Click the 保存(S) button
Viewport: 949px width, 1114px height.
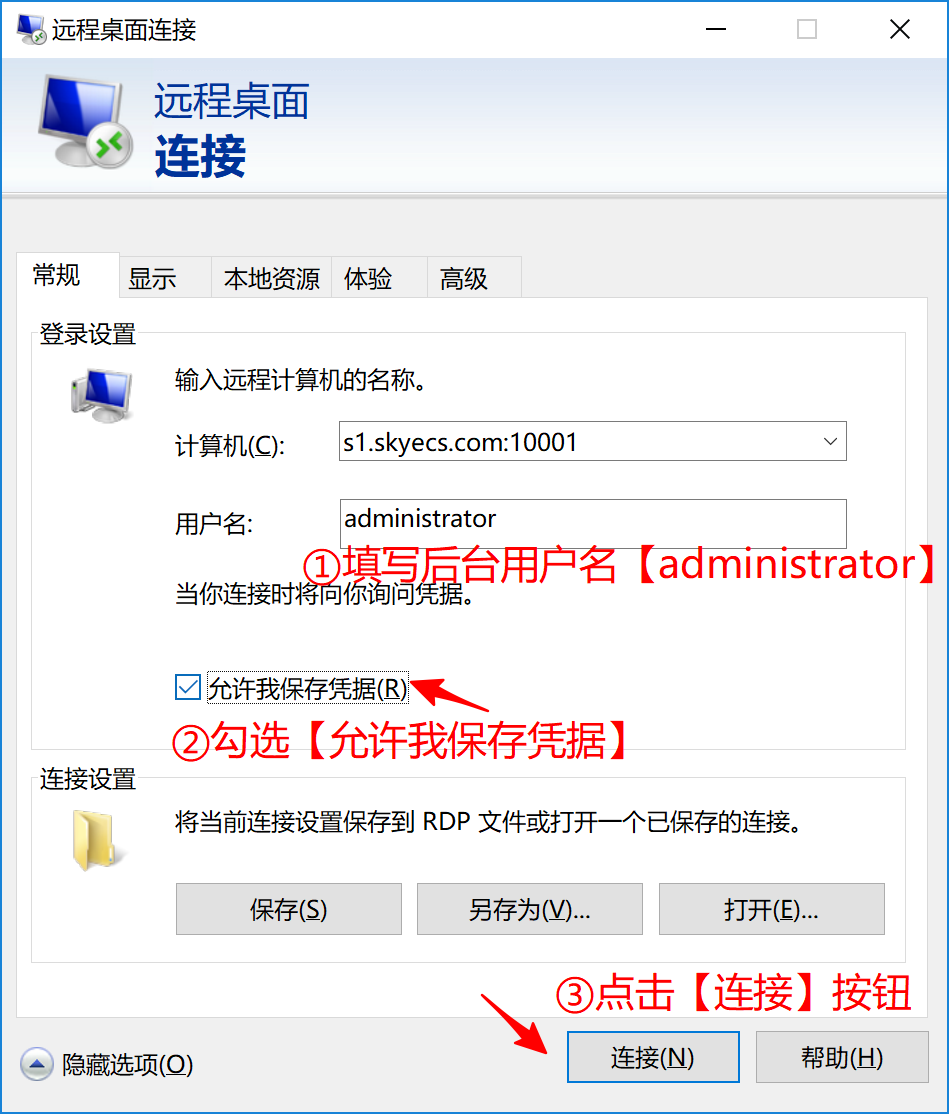tap(288, 909)
